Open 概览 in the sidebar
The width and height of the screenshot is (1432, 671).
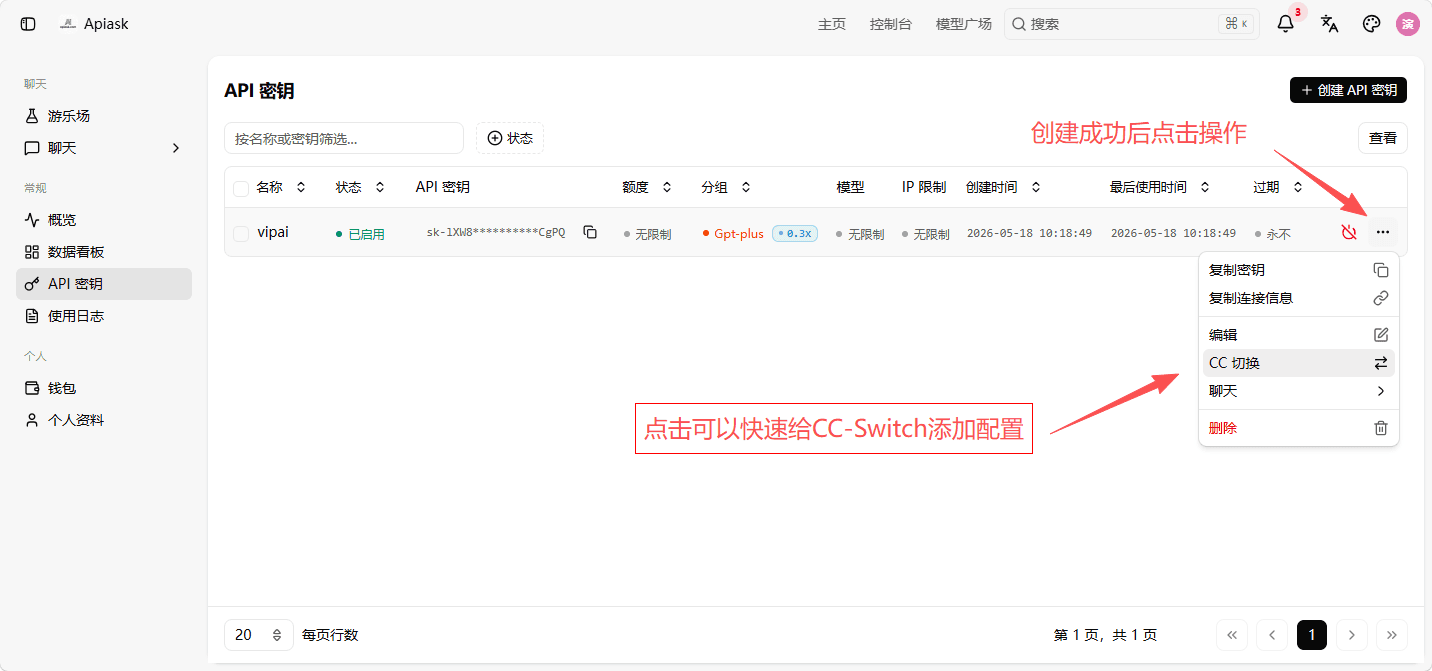[x=104, y=220]
